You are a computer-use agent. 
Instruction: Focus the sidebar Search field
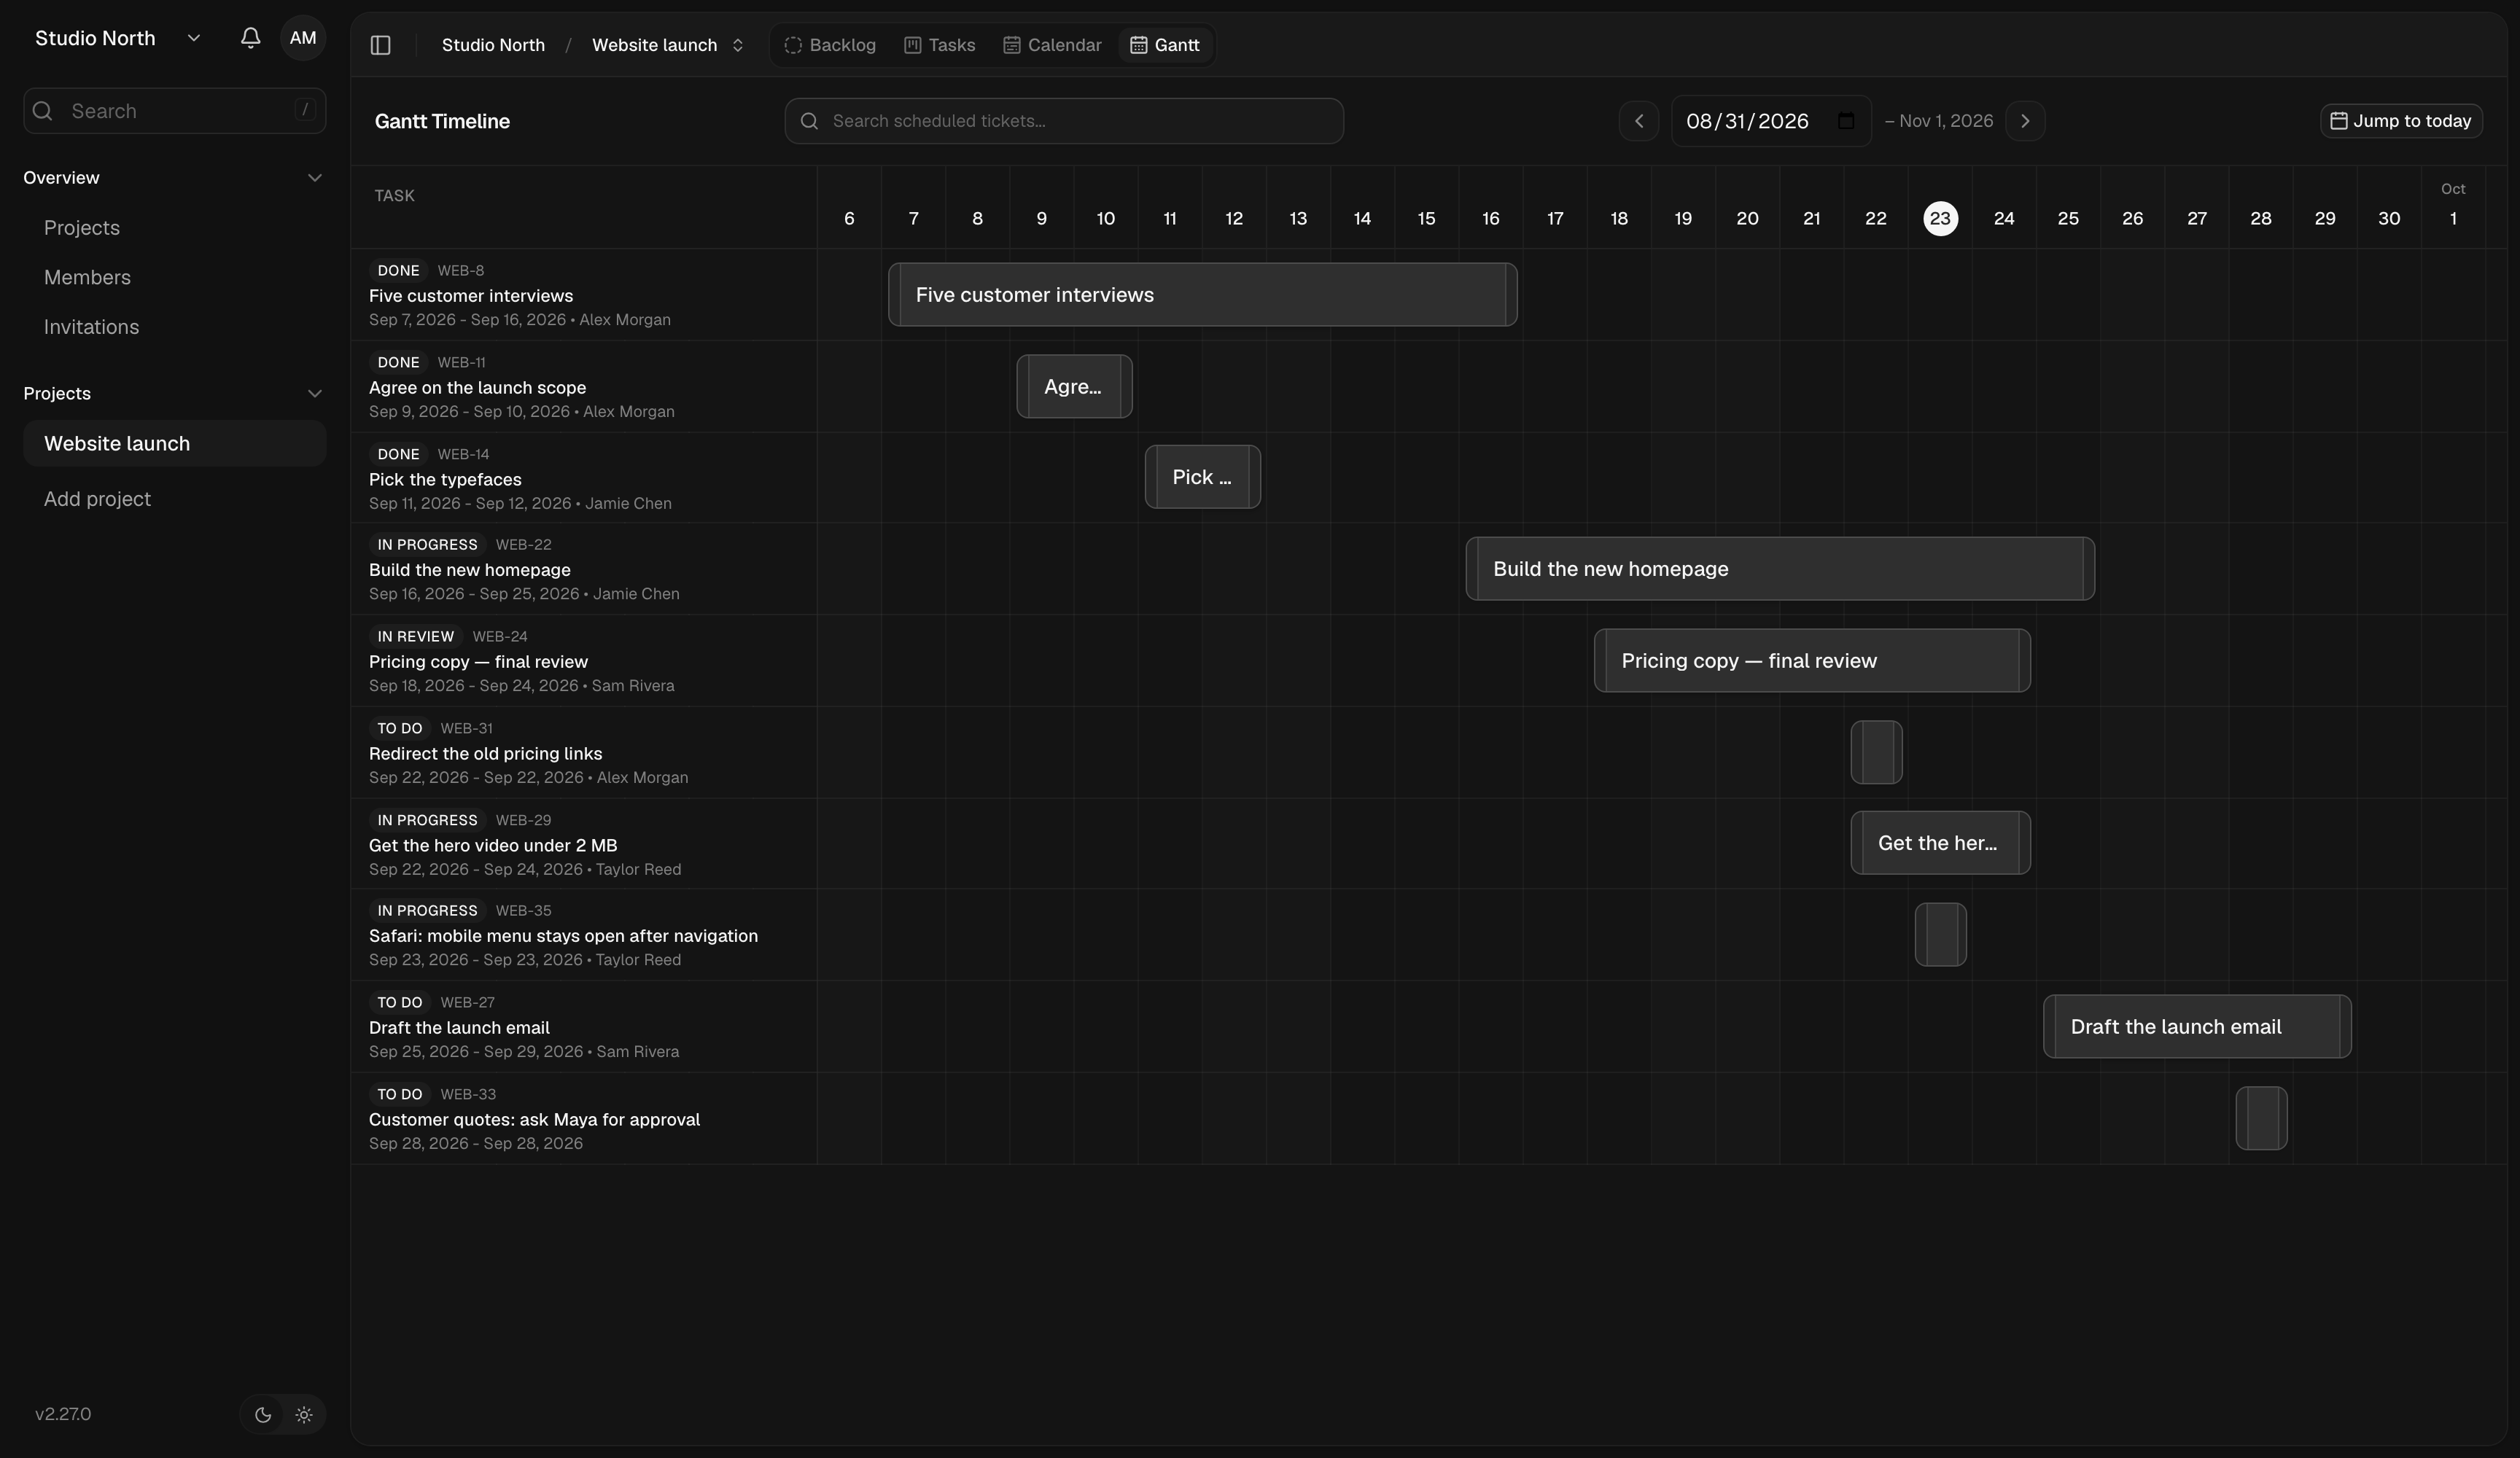coord(174,111)
